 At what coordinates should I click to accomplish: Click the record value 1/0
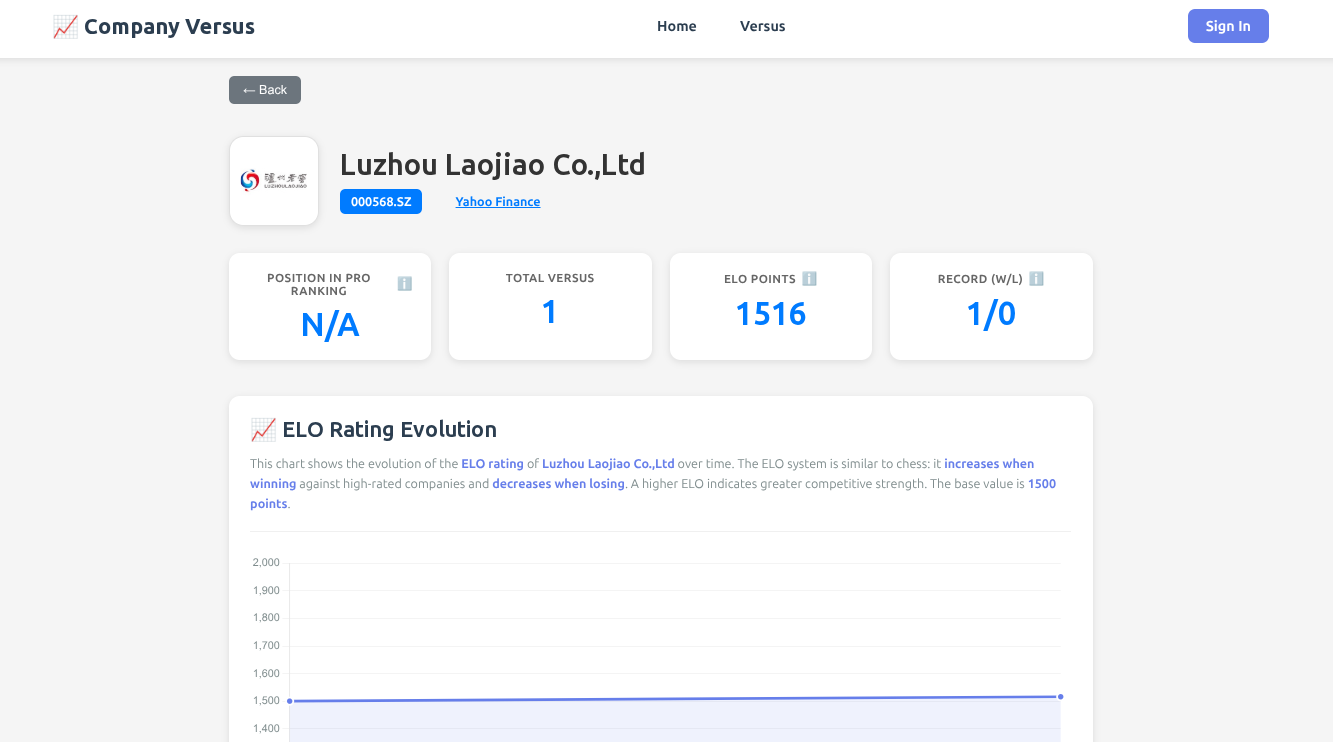point(991,314)
